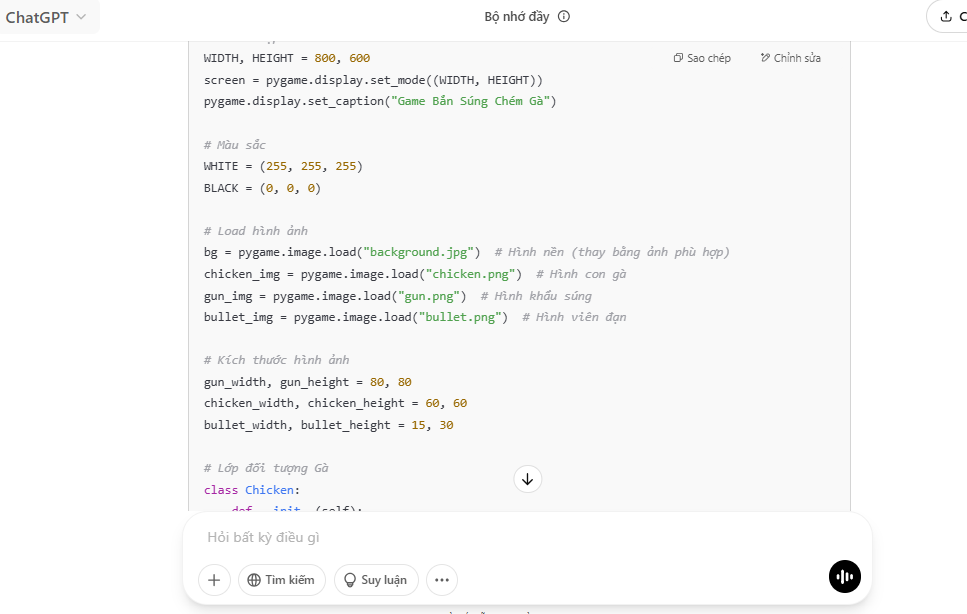Viewport: 967px width, 614px height.
Task: Click the info icon beside Bộ nhớ đầy
Action: [x=564, y=17]
